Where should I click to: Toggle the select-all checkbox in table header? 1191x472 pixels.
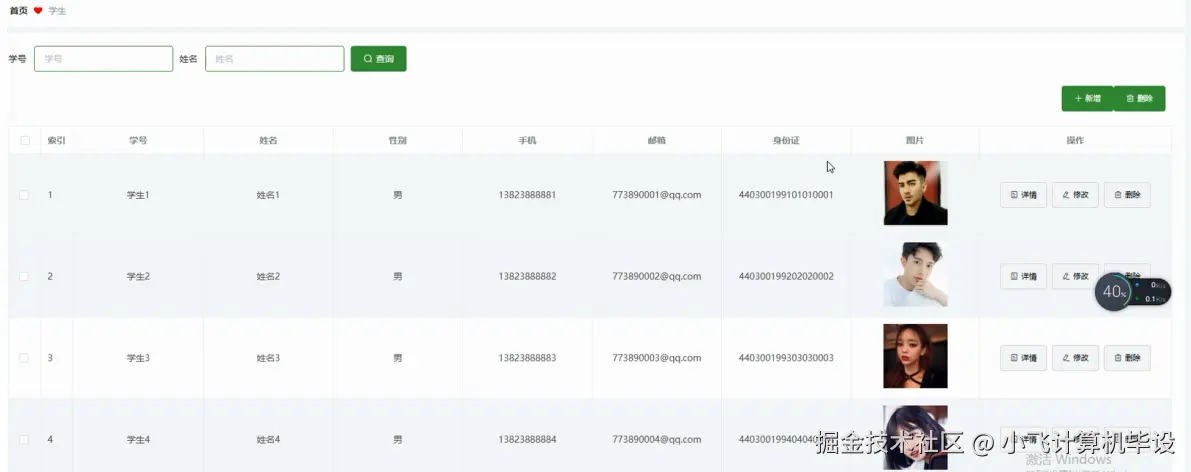pyautogui.click(x=25, y=141)
